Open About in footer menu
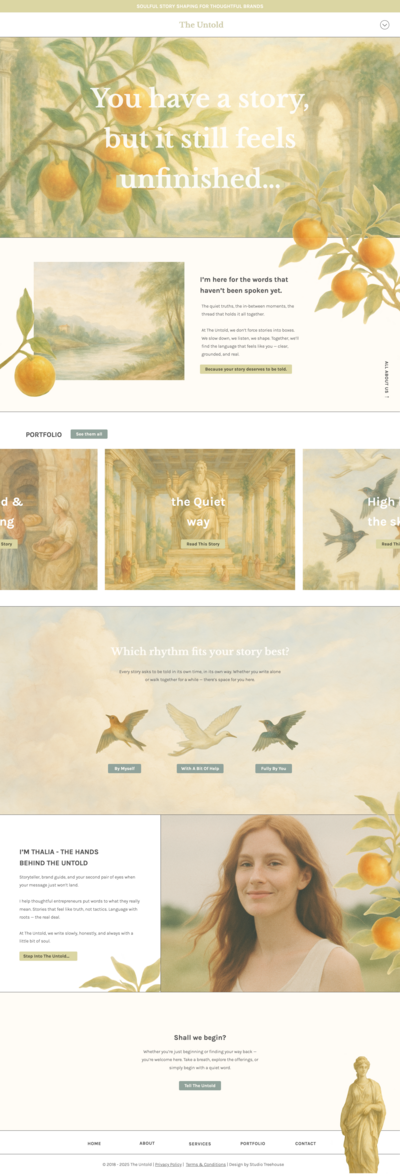This screenshot has width=400, height=1174. [x=147, y=1143]
